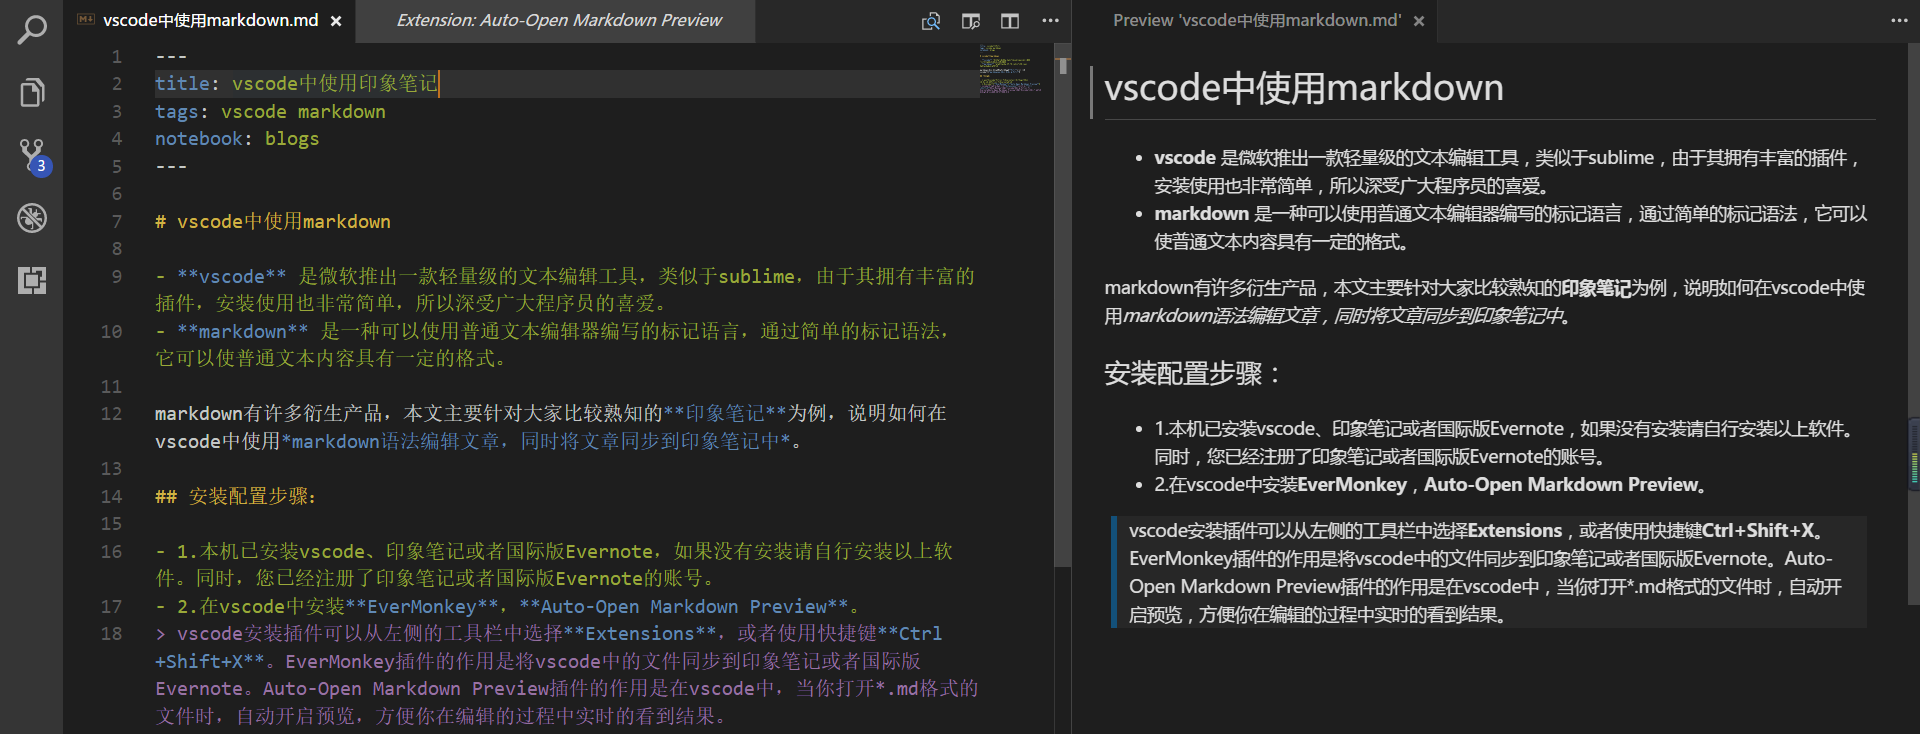
Task: Split the editor with split icon
Action: tap(1010, 21)
